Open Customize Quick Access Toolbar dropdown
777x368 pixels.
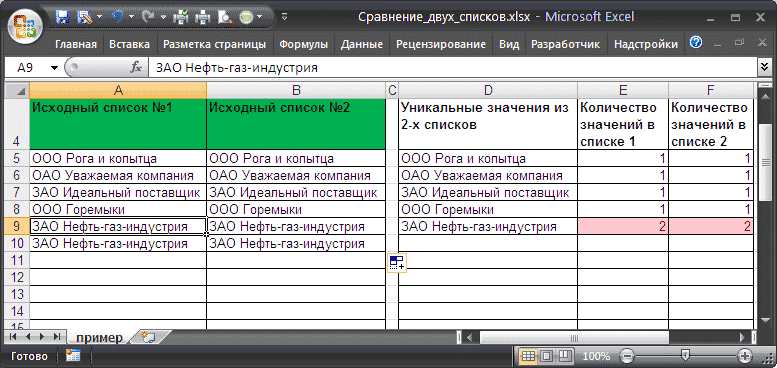point(284,17)
